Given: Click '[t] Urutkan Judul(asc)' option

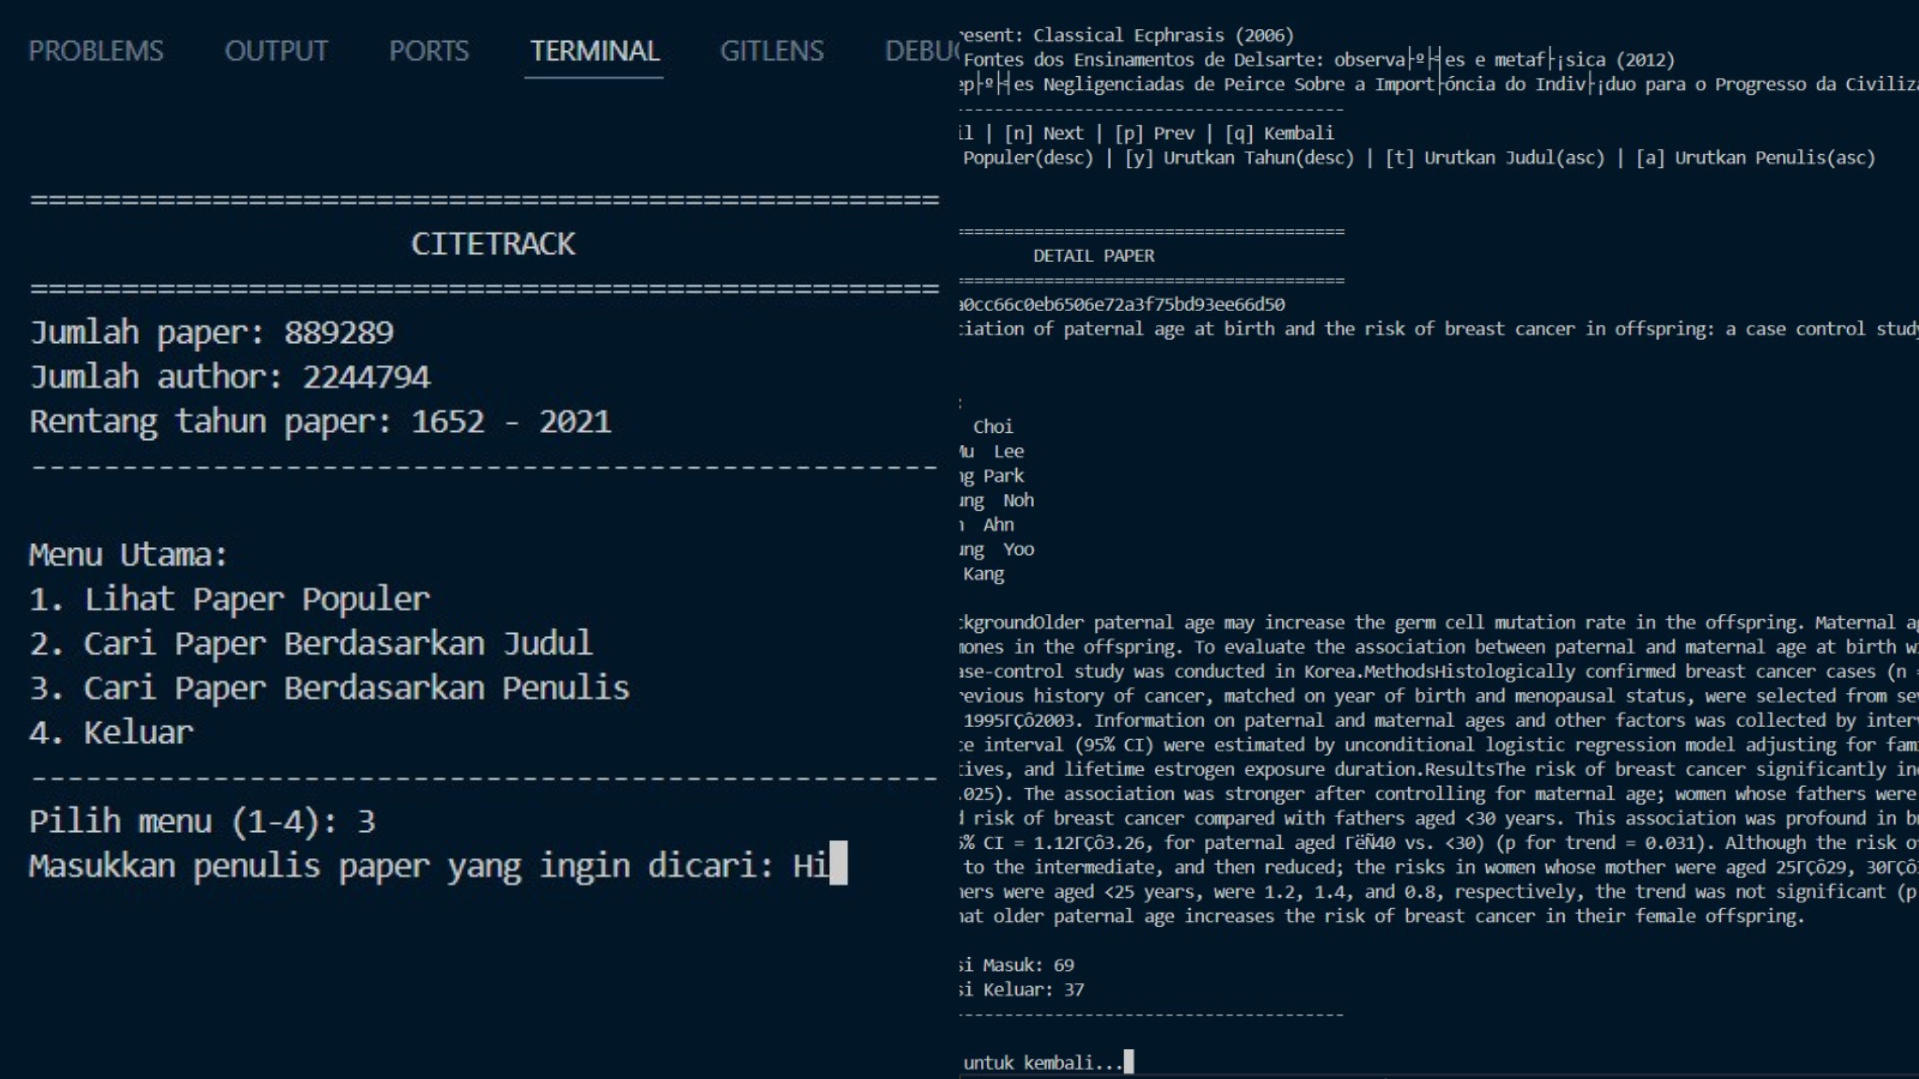Looking at the screenshot, I should point(1494,158).
